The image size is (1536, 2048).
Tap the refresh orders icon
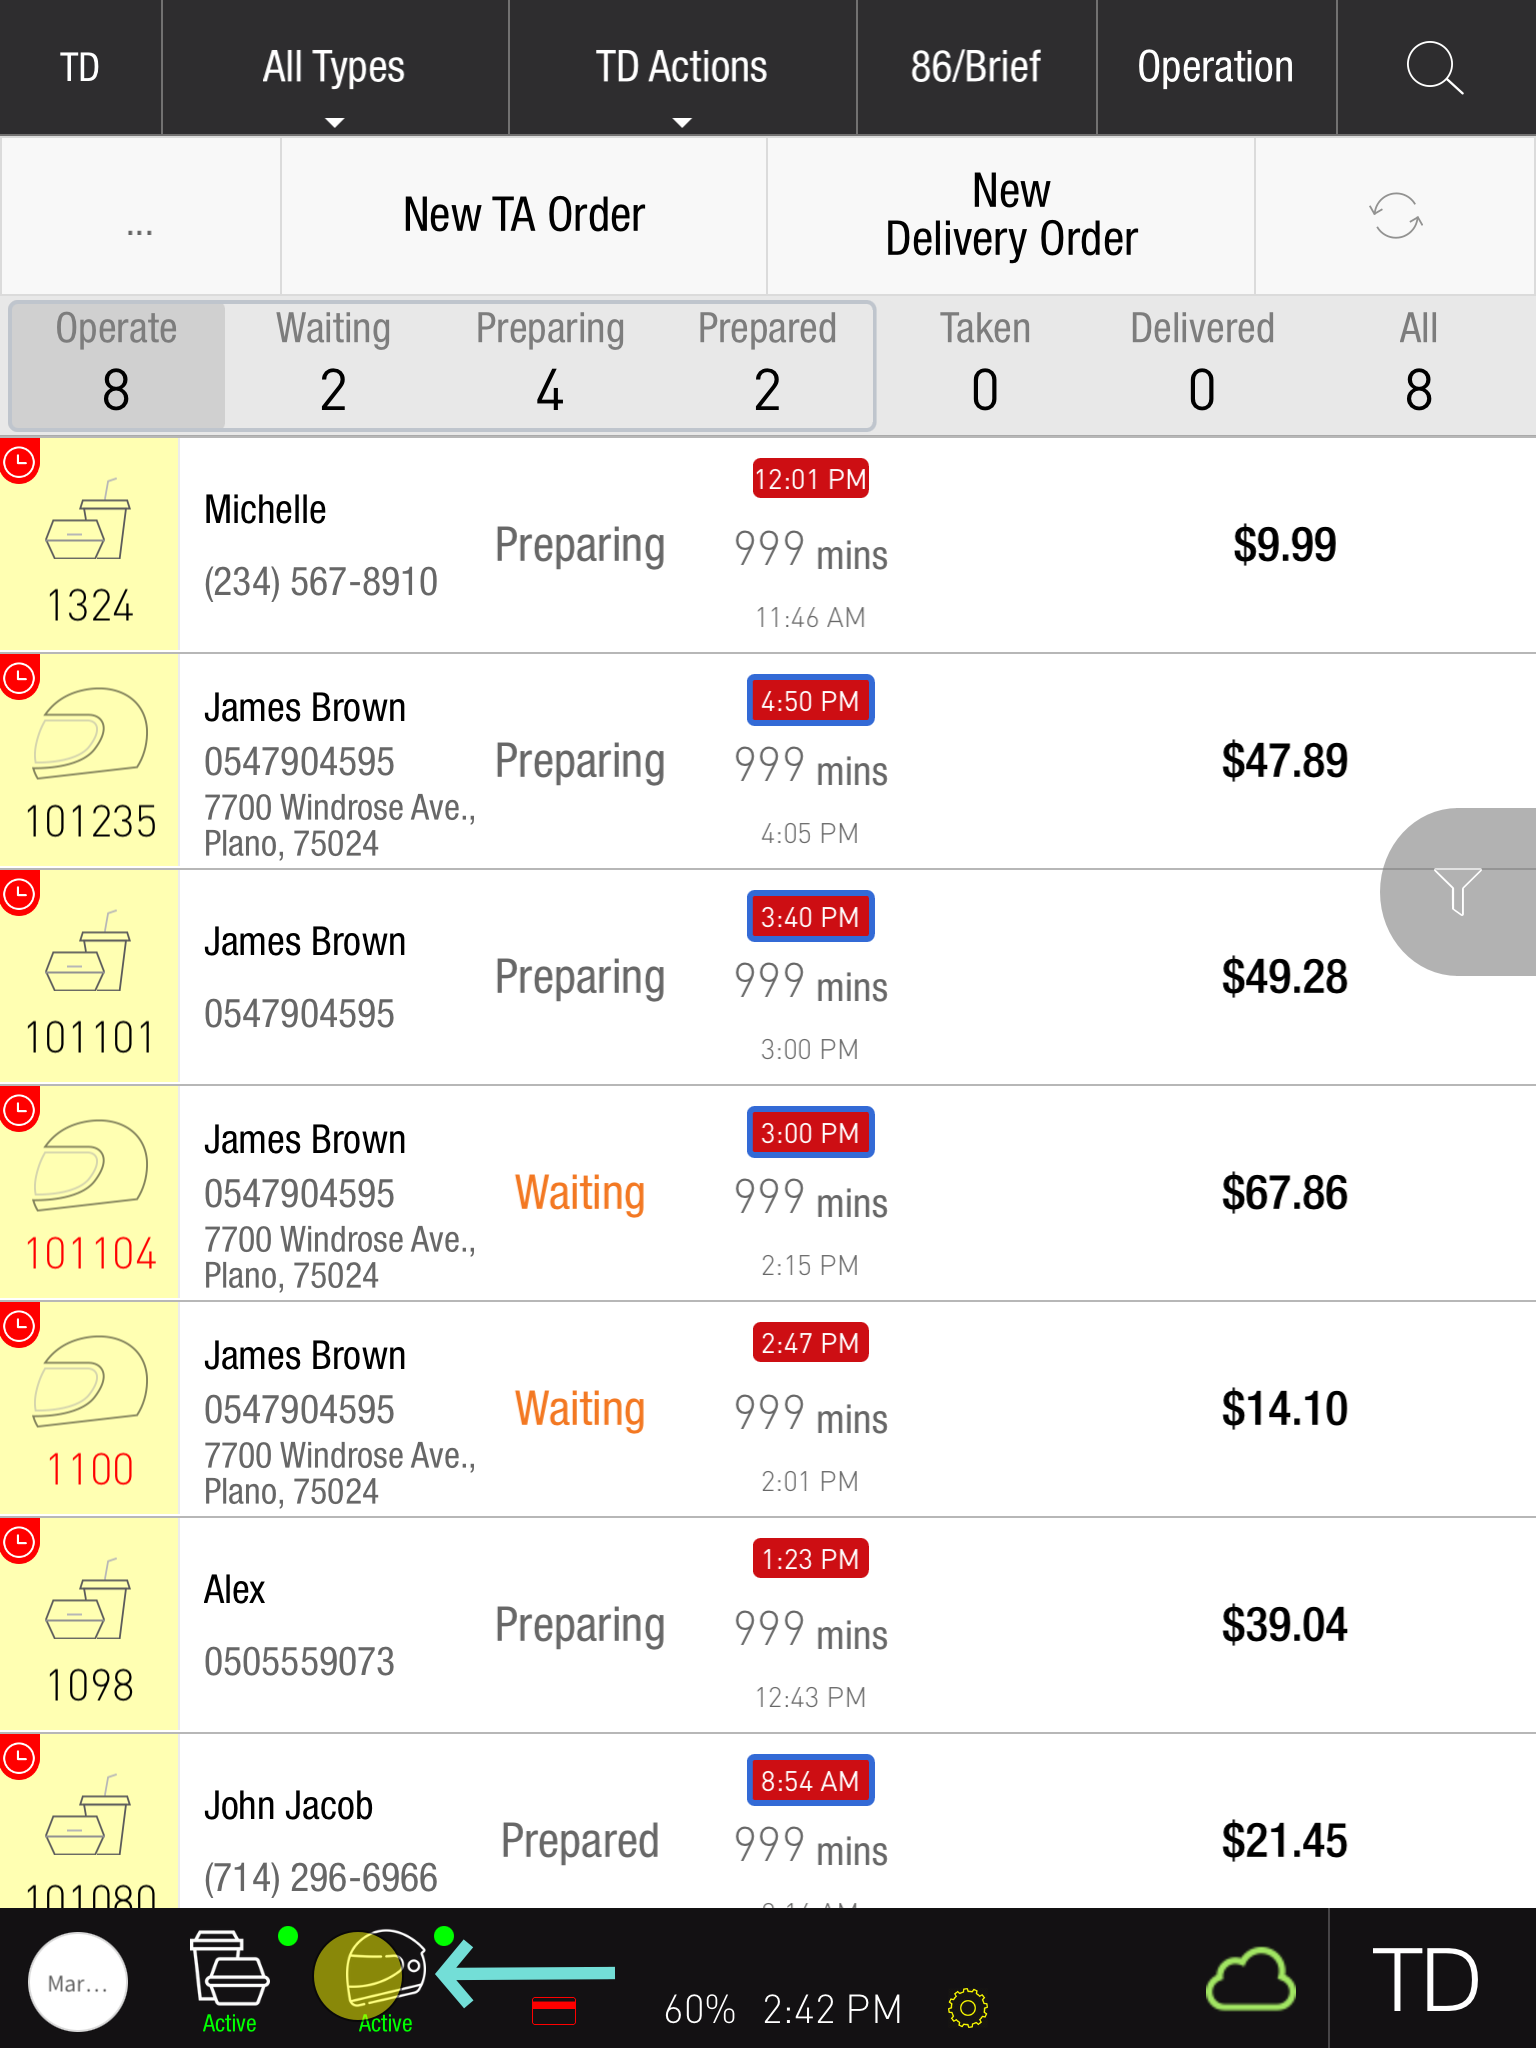pos(1395,216)
